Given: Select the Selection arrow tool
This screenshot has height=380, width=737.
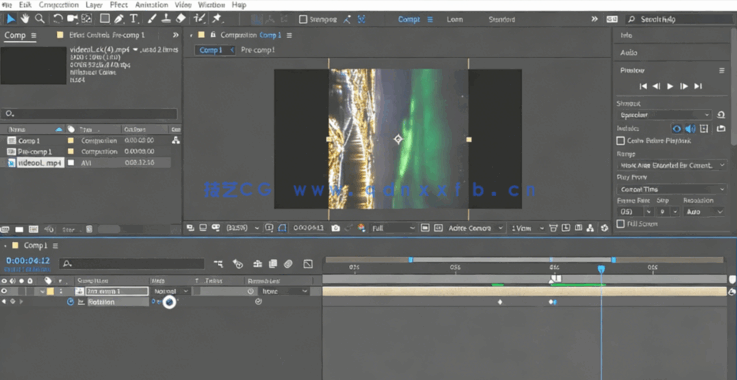Looking at the screenshot, I should (x=11, y=19).
